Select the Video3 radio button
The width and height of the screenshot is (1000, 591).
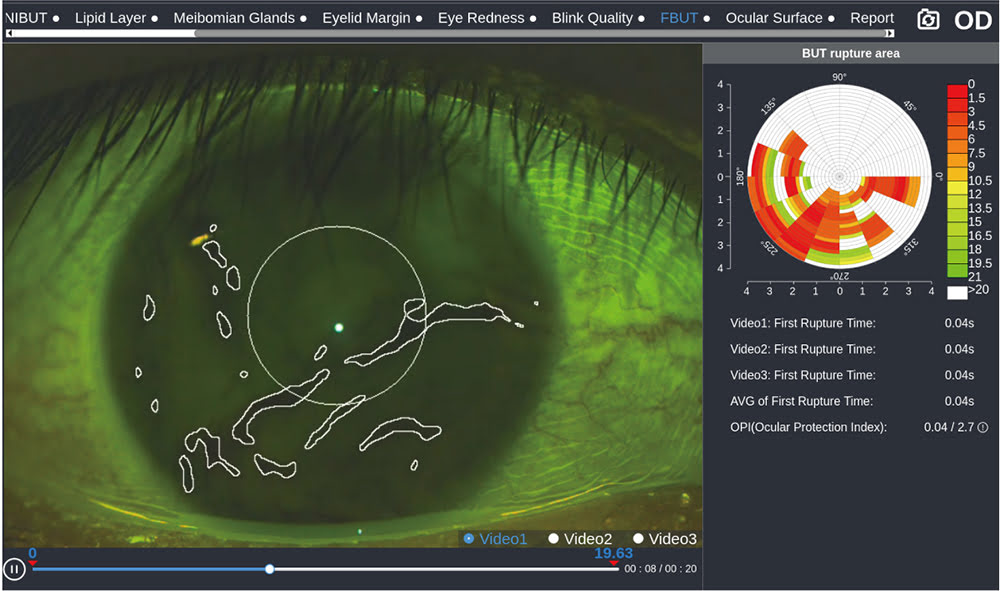[638, 539]
